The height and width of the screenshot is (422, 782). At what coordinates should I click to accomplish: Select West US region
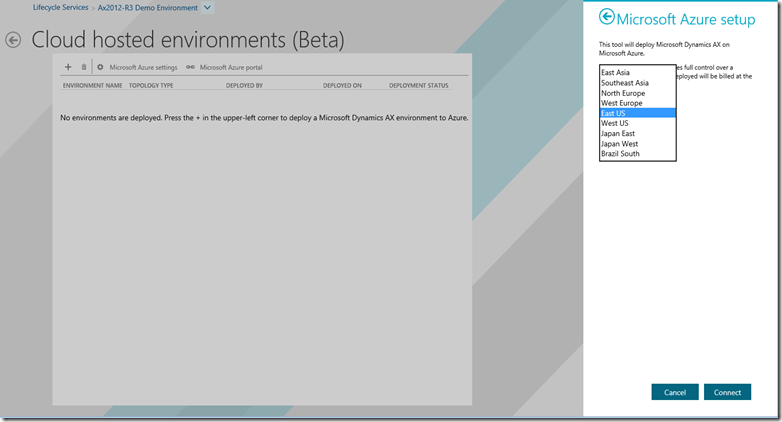click(x=637, y=123)
